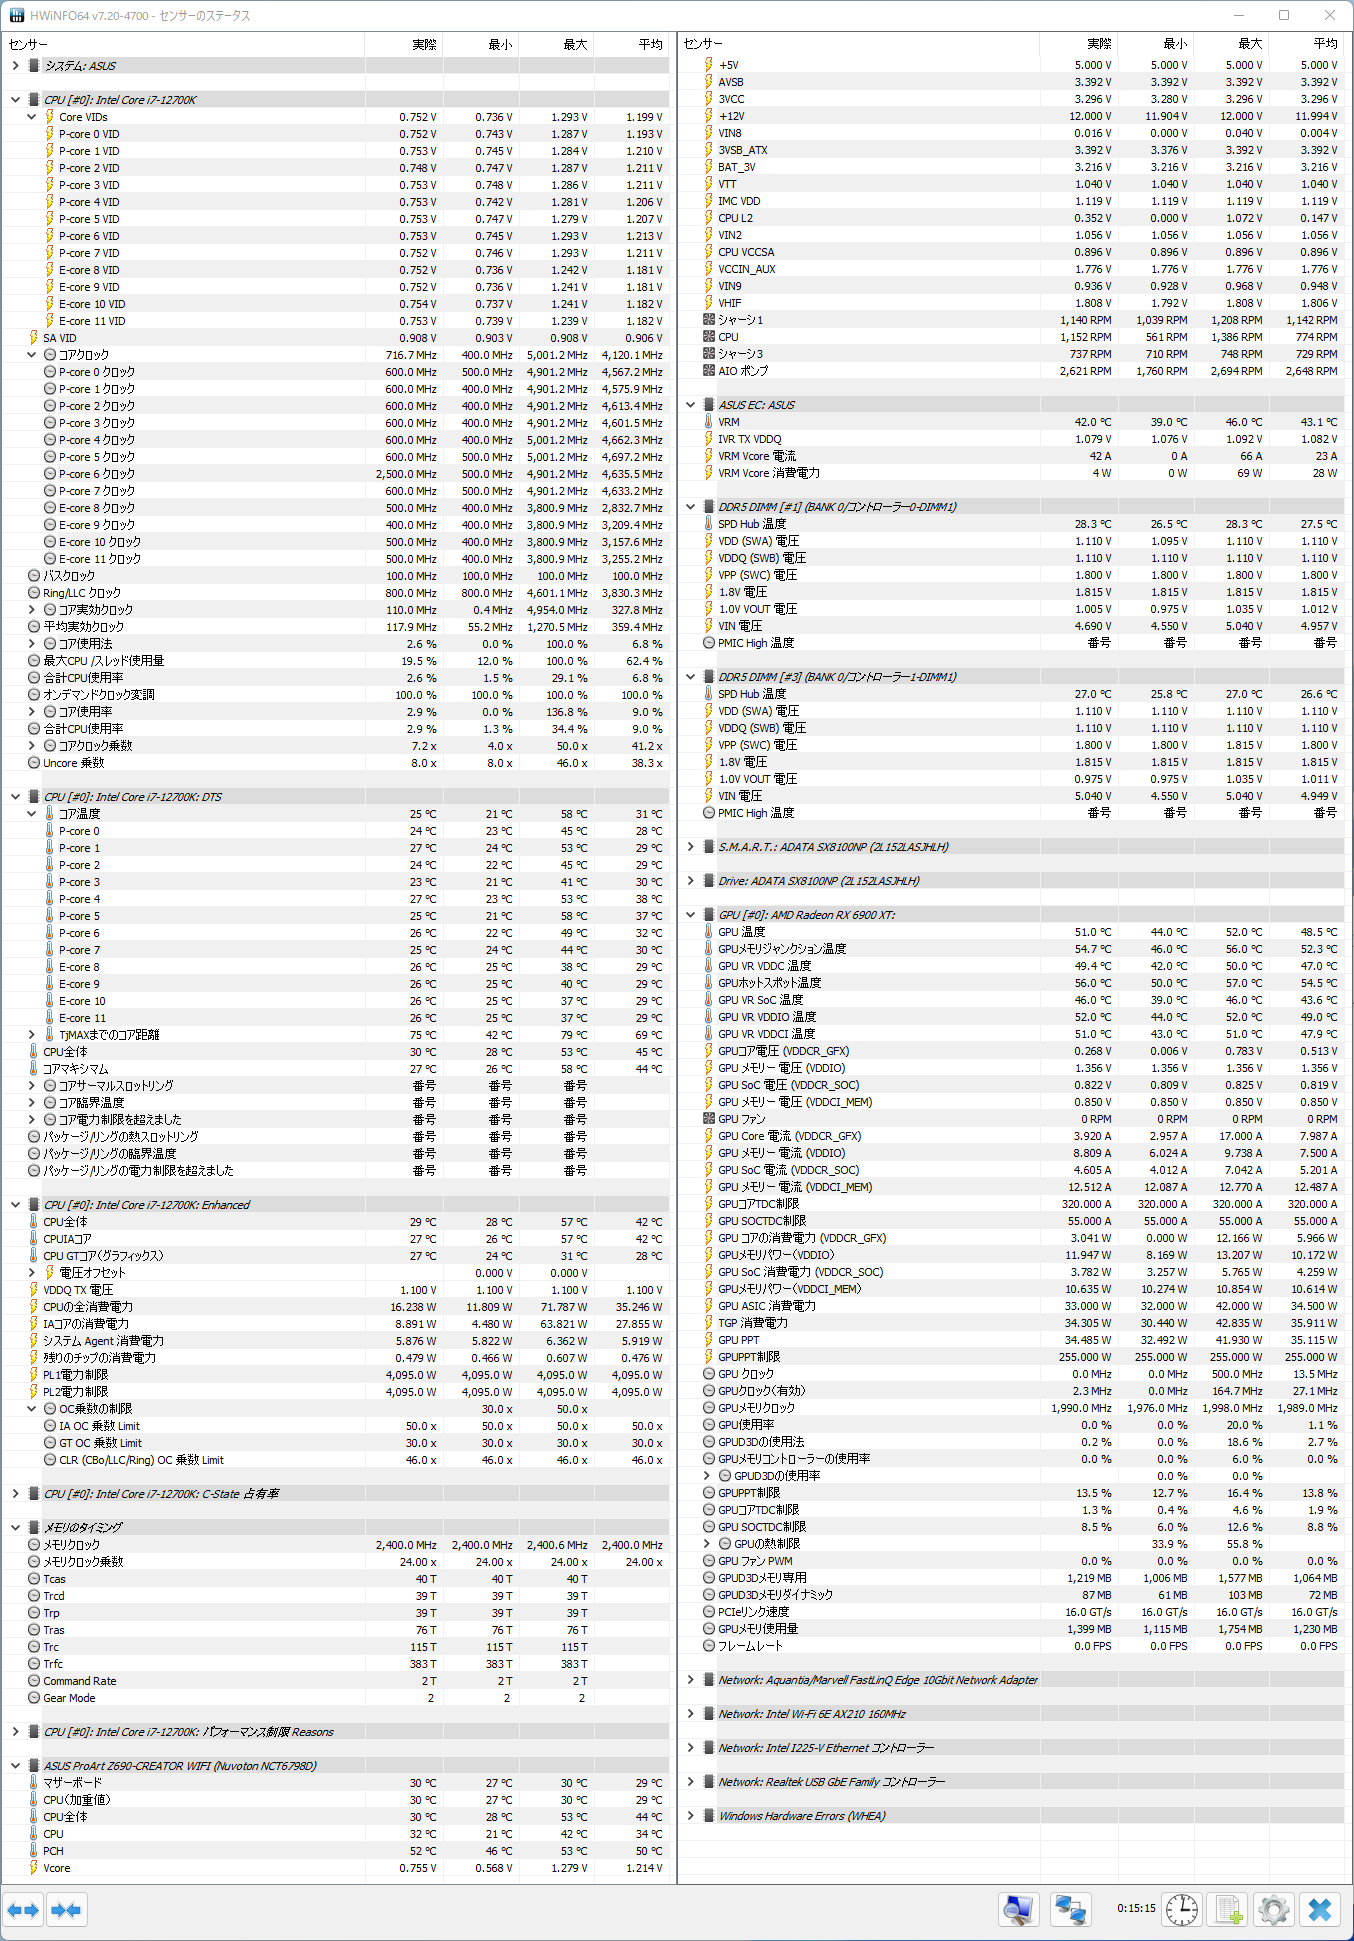The image size is (1354, 1941).
Task: Click the lightning icon beside TGP 消費電力
Action: tap(708, 1323)
